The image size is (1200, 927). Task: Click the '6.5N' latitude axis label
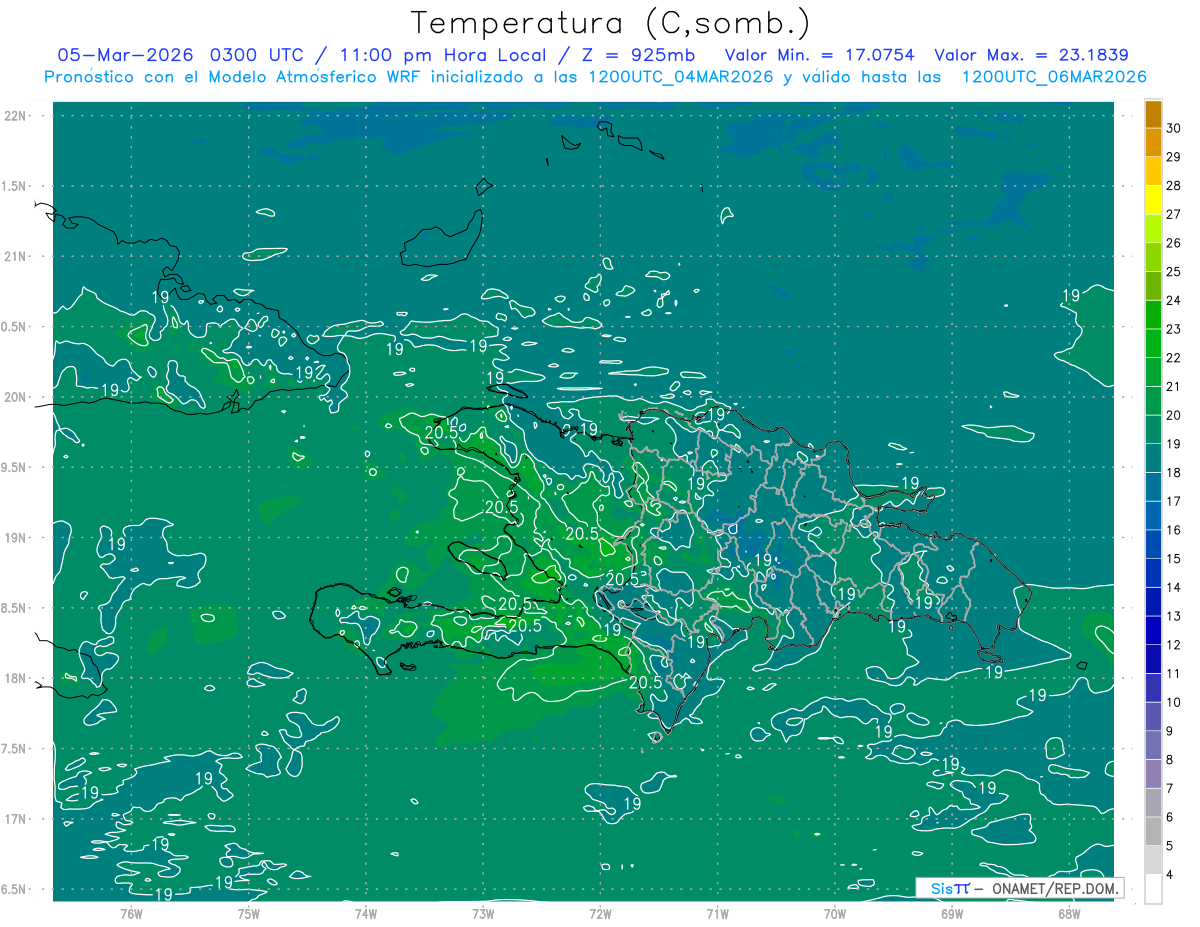point(15,889)
